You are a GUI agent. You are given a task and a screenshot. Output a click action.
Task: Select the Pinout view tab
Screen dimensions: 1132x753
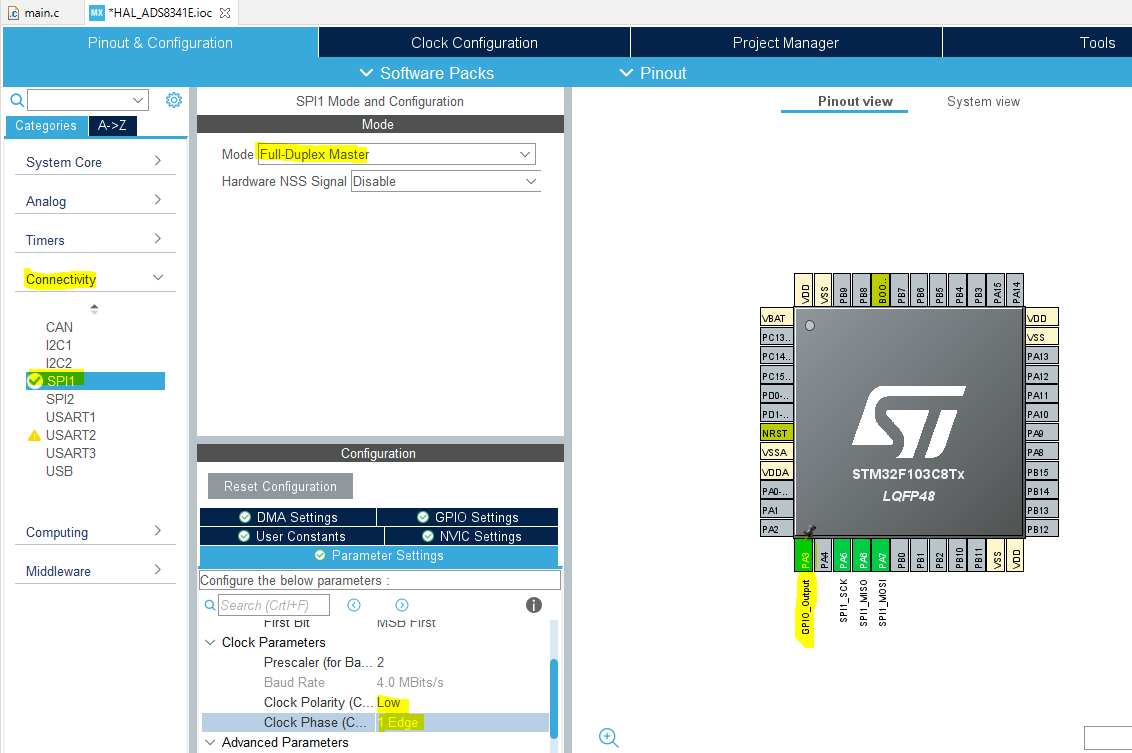coord(855,102)
